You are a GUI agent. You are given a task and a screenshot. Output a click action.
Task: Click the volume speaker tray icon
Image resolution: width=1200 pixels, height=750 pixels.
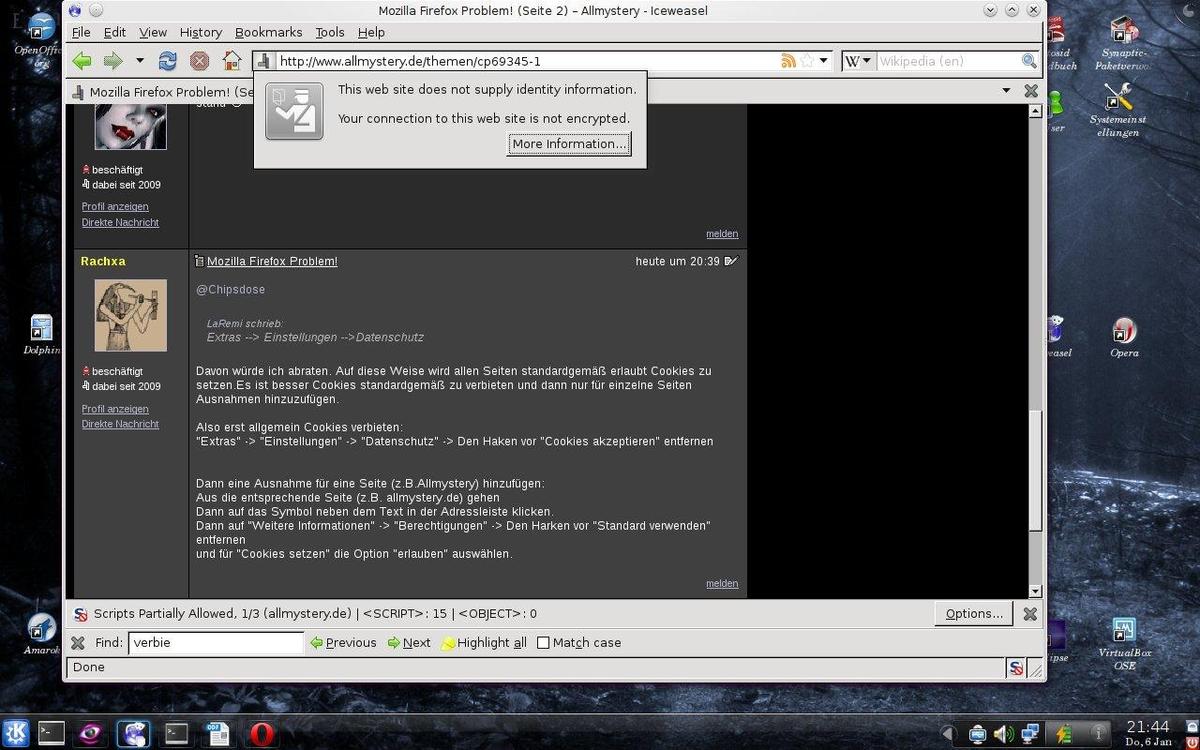click(1003, 734)
